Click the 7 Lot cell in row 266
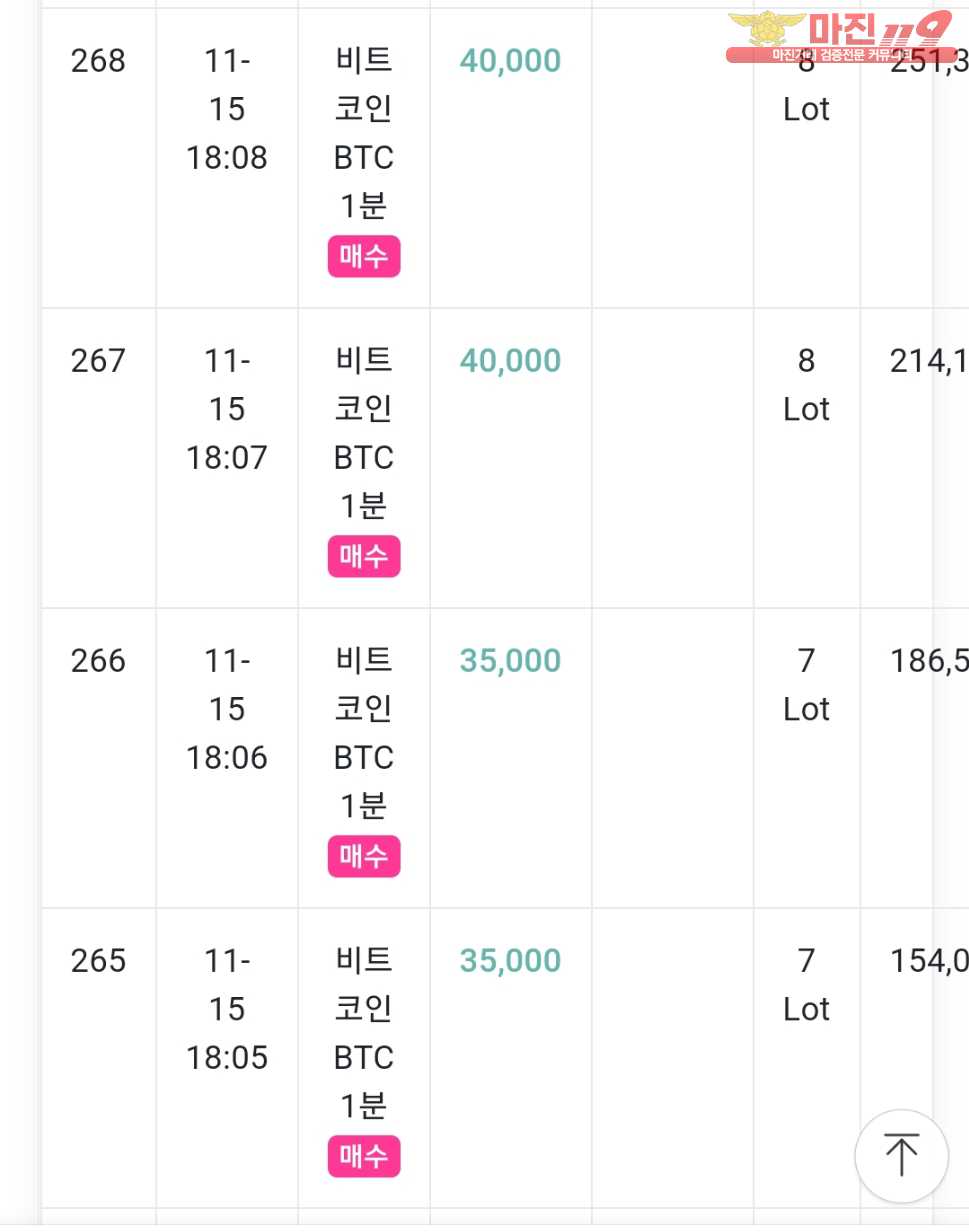969x1232 pixels. (806, 685)
